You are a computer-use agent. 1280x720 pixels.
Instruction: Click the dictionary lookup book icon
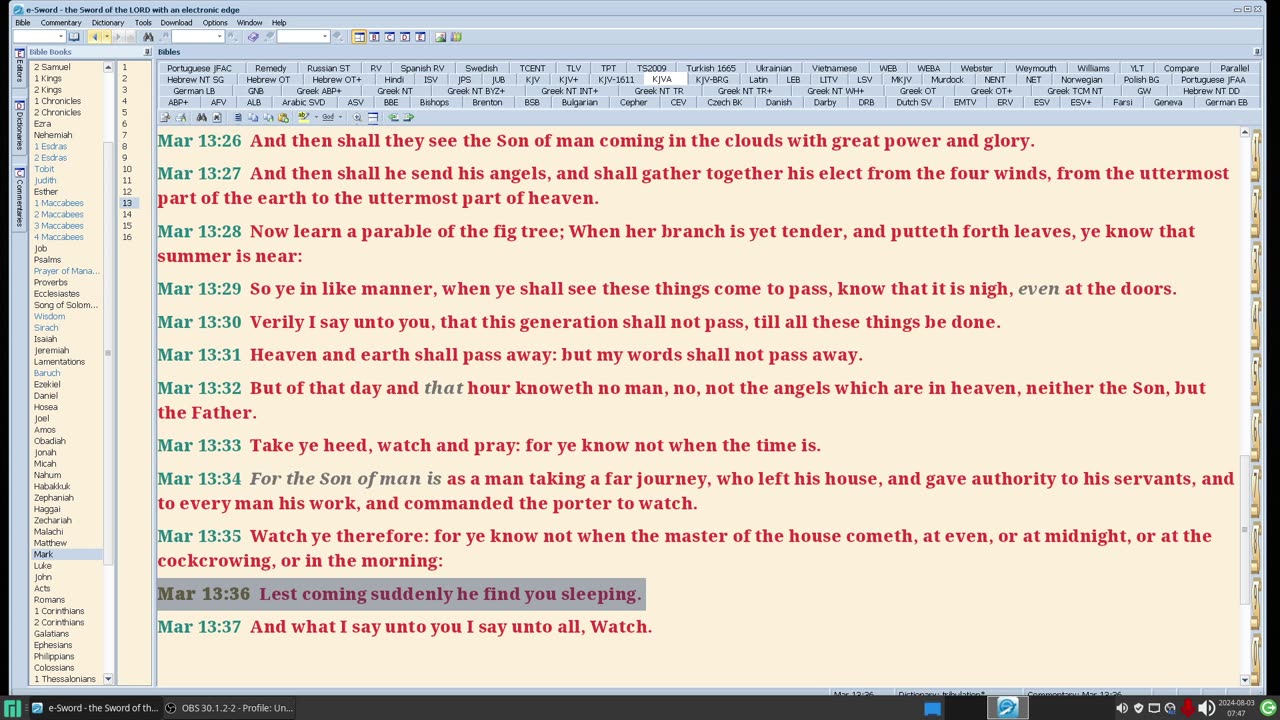coord(253,37)
